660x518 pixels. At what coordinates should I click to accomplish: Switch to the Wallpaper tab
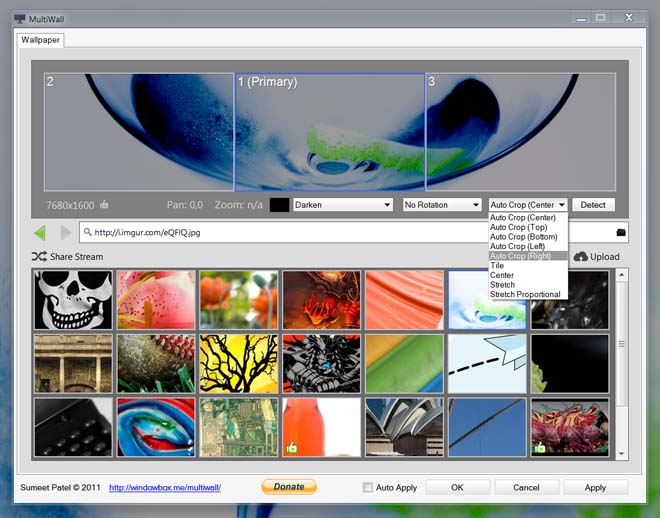(x=40, y=40)
